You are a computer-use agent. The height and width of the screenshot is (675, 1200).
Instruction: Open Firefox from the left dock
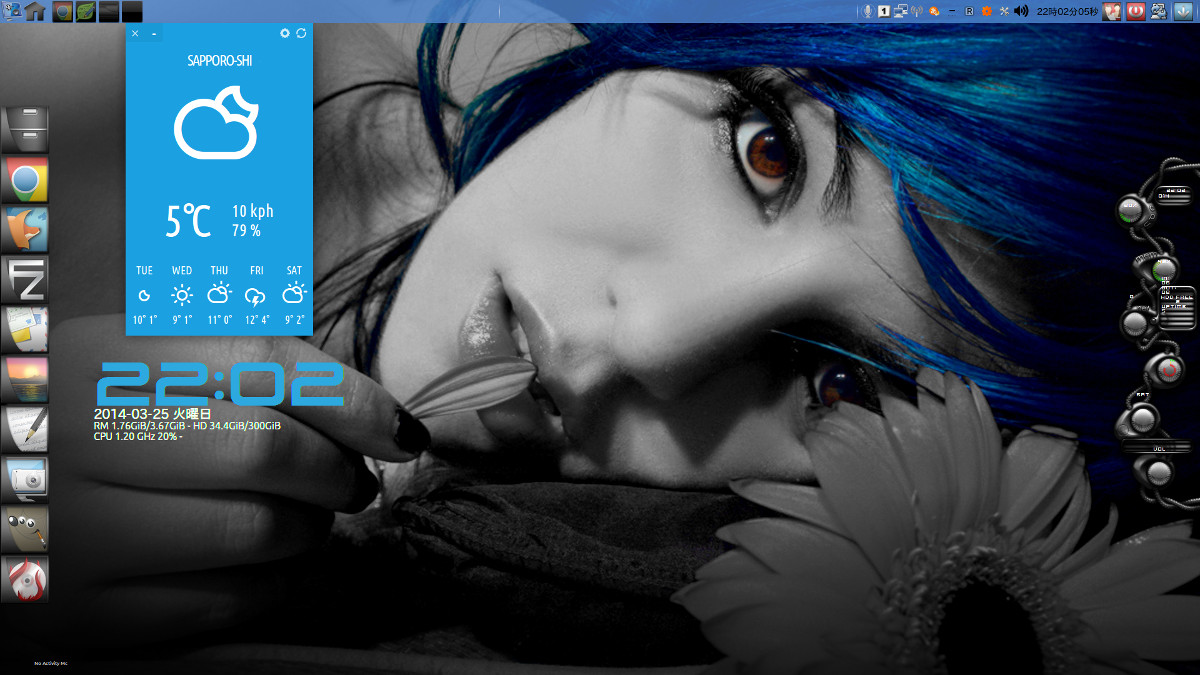point(24,230)
